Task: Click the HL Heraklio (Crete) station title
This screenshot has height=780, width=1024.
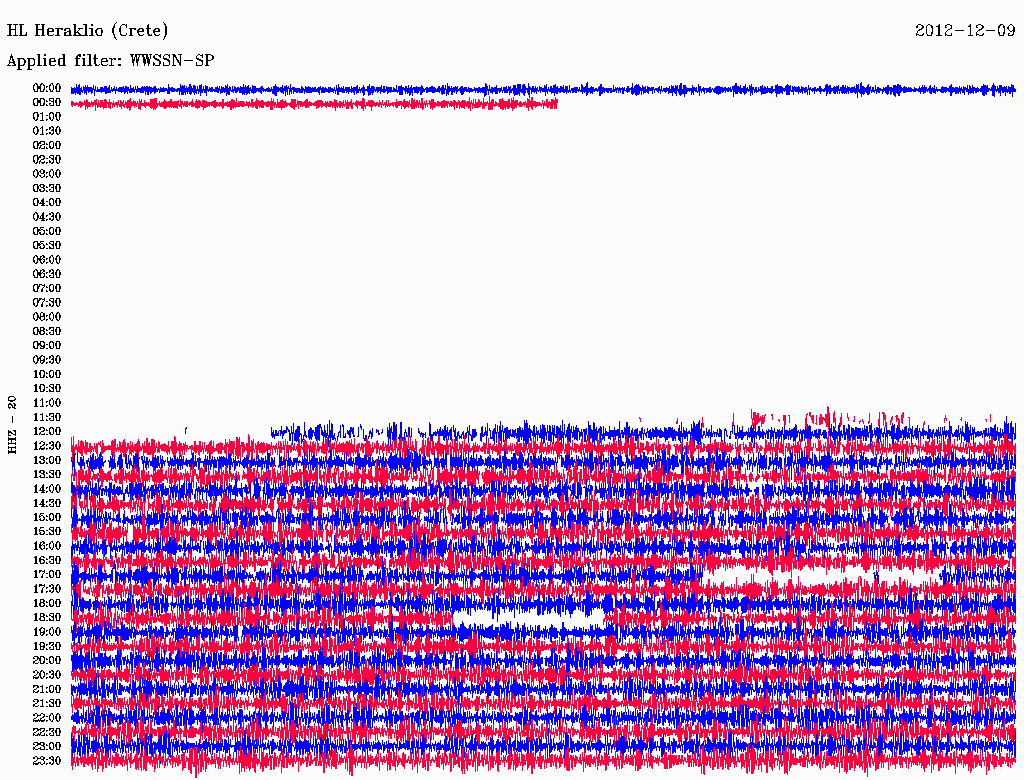Action: [88, 31]
